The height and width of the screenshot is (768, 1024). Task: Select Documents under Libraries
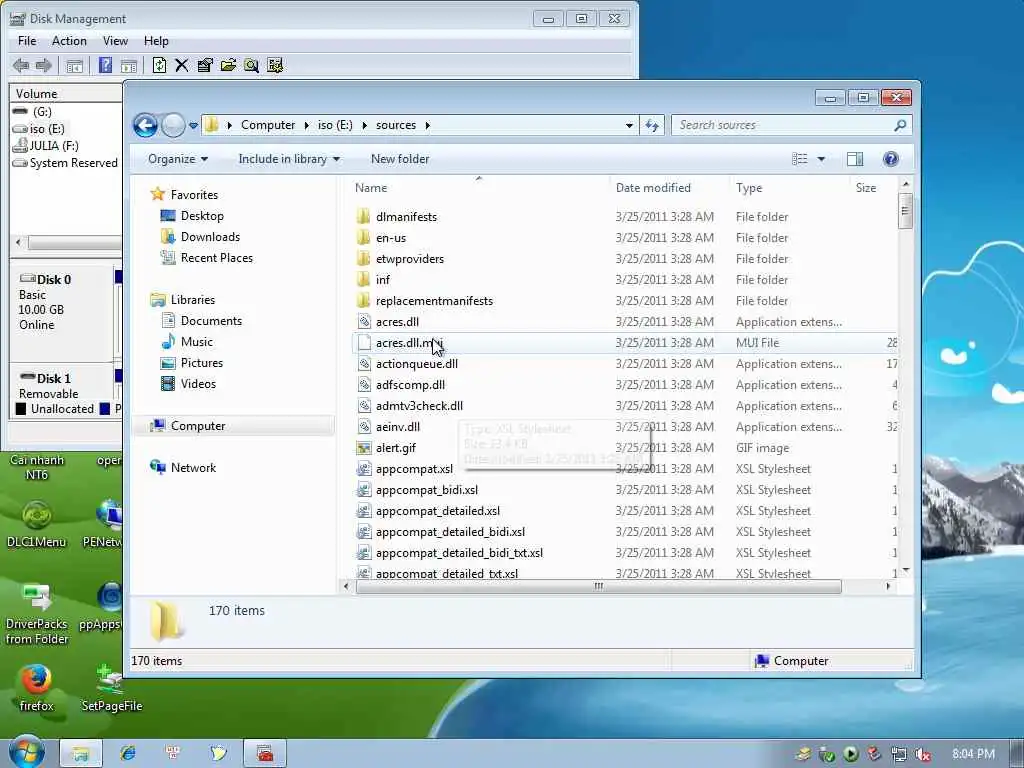click(211, 321)
